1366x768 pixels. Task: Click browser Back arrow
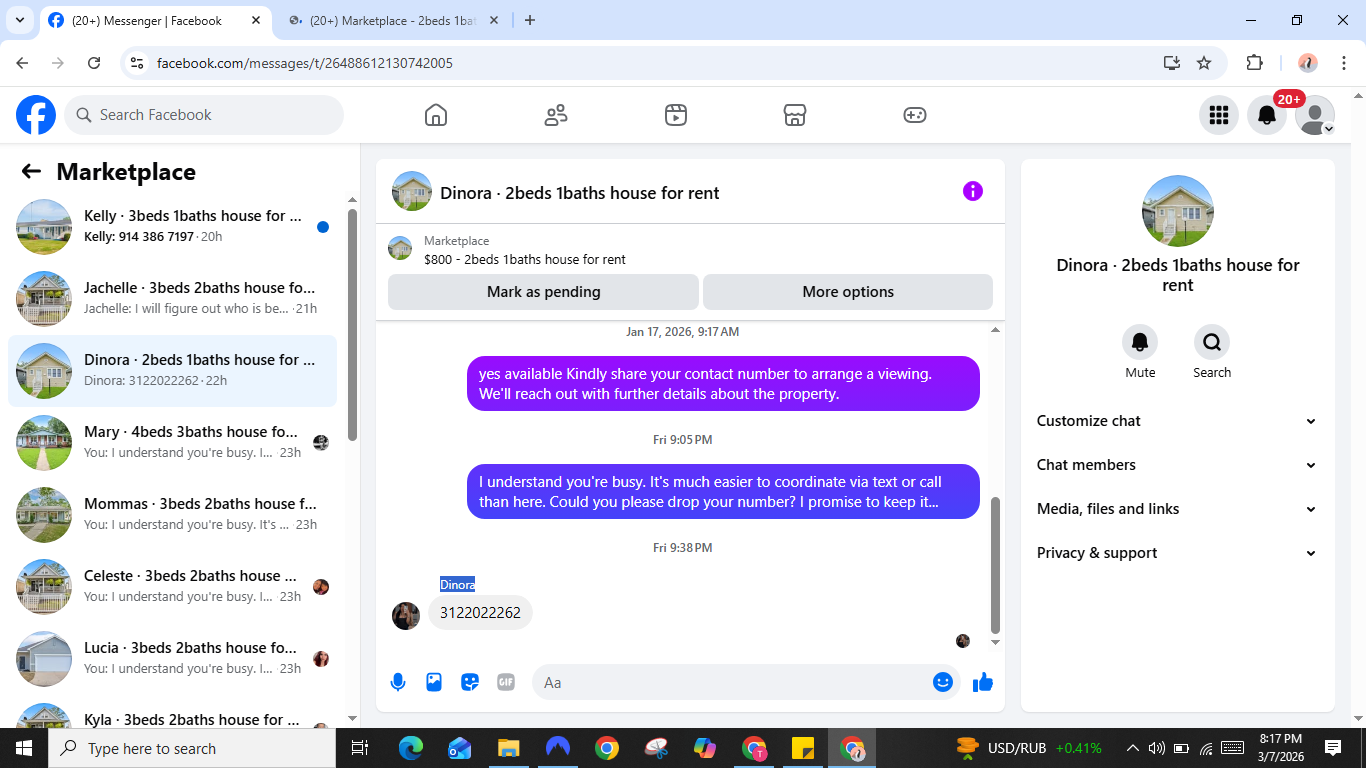coord(22,63)
